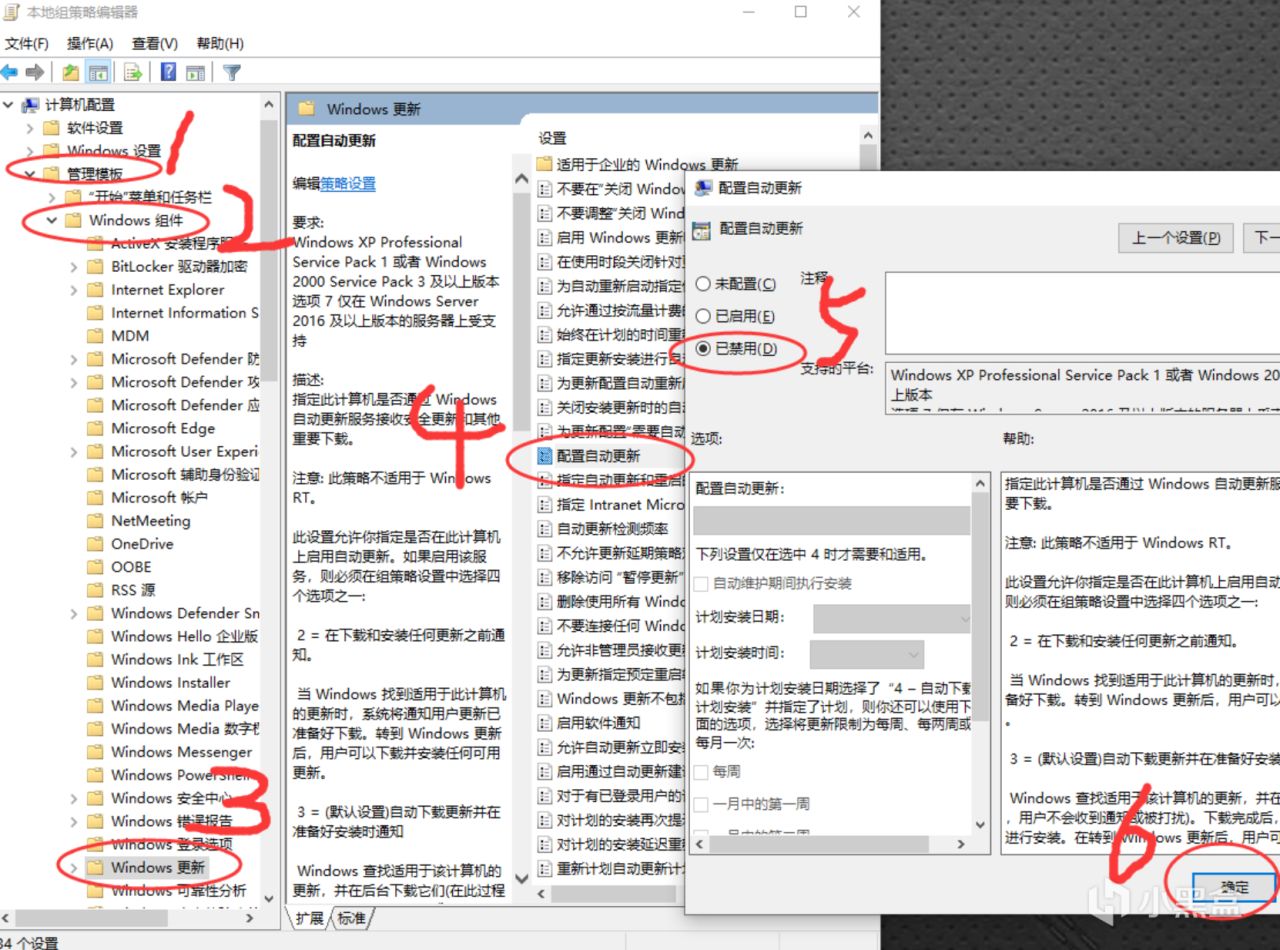Screen dimensions: 1280x950
Task: Click the 本地组策略编辑器 title bar app icon
Action: [10, 13]
